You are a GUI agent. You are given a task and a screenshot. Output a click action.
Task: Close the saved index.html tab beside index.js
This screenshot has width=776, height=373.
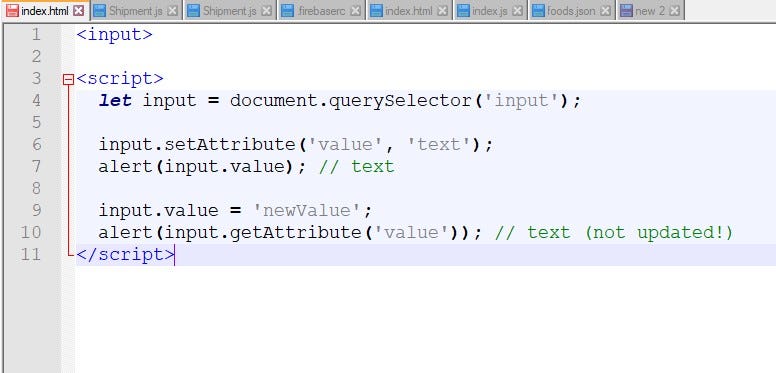442,11
